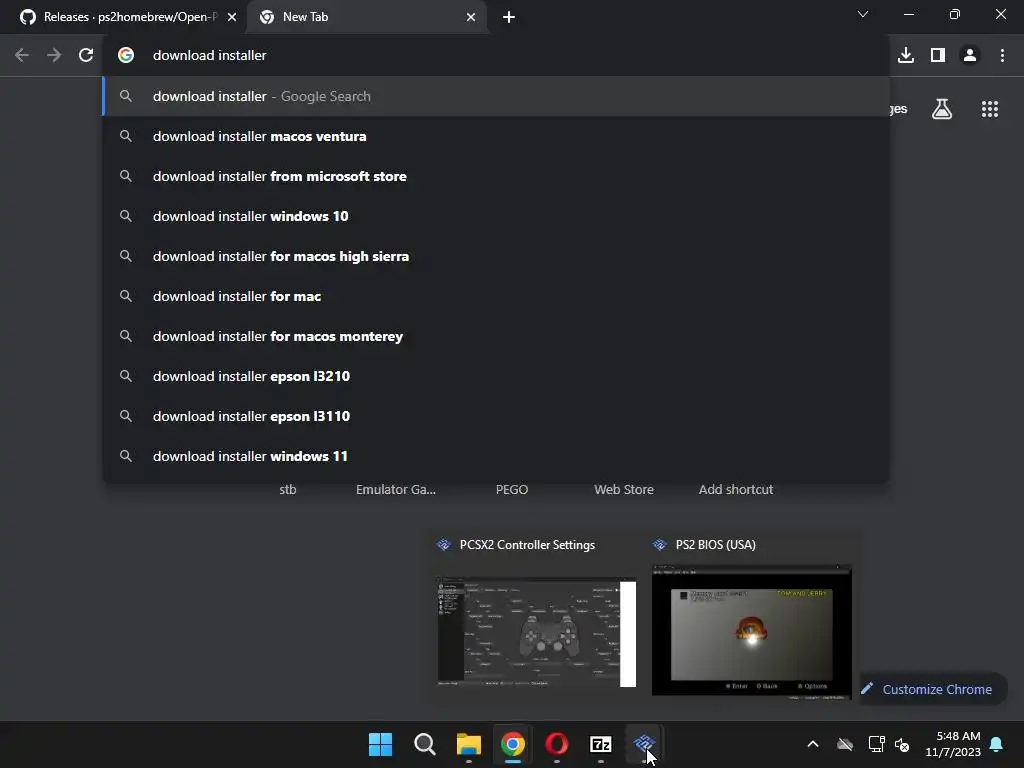Select suggestion 'download installer for macos high sierra'

[x=496, y=257]
